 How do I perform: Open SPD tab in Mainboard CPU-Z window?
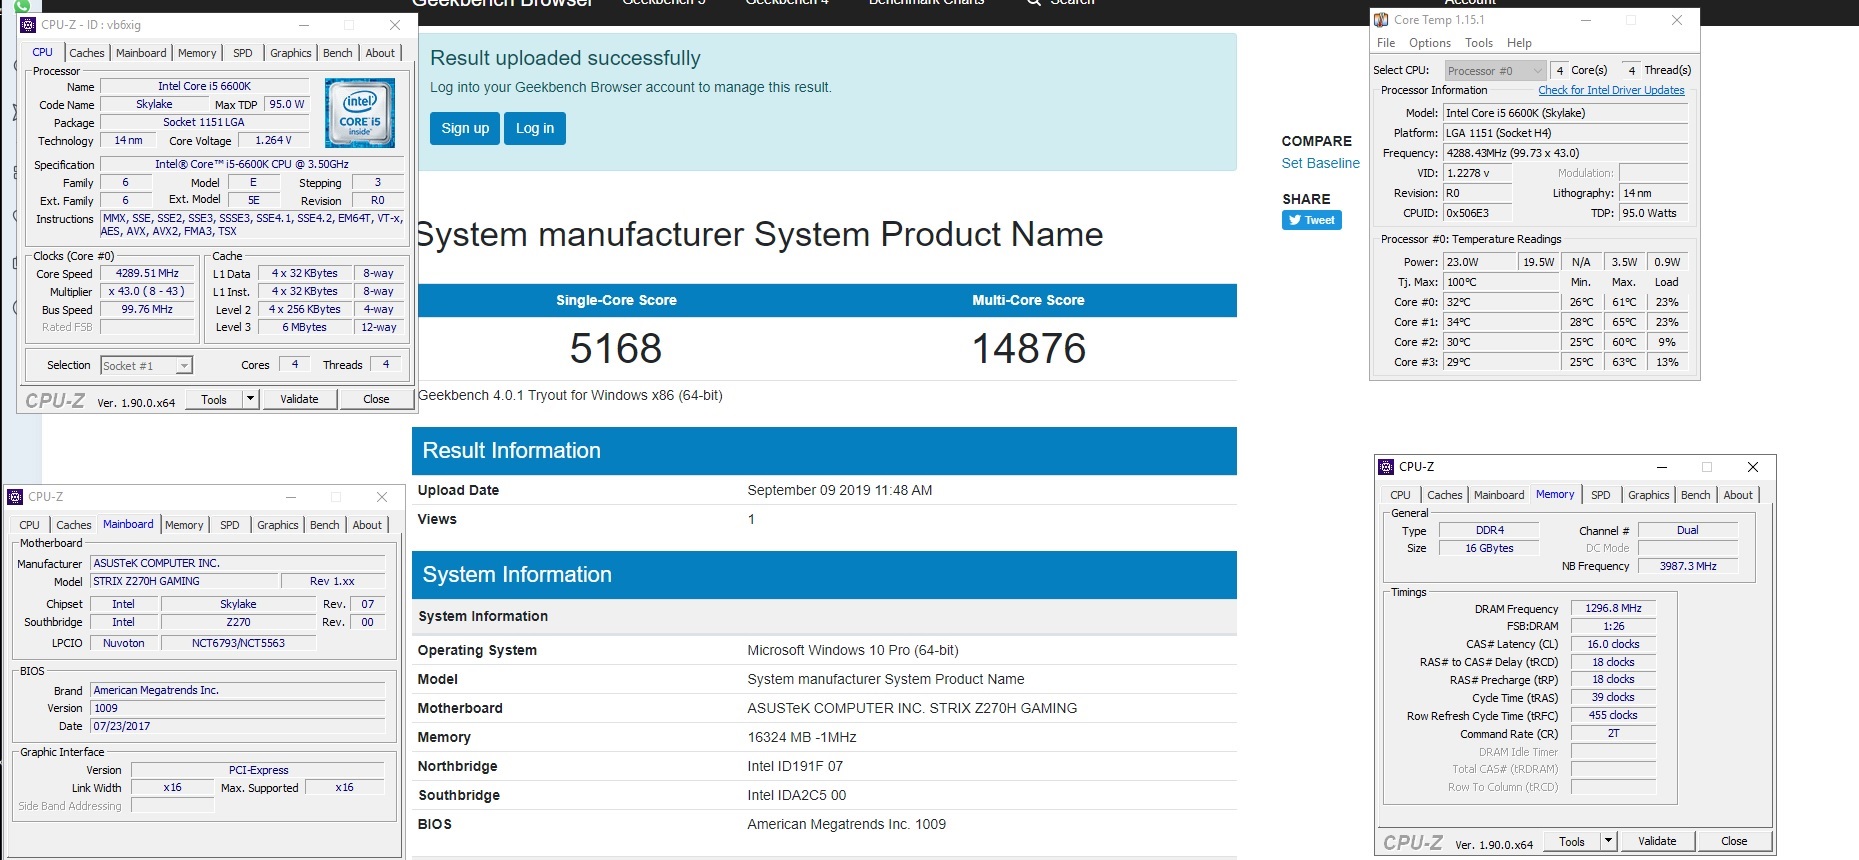[230, 525]
